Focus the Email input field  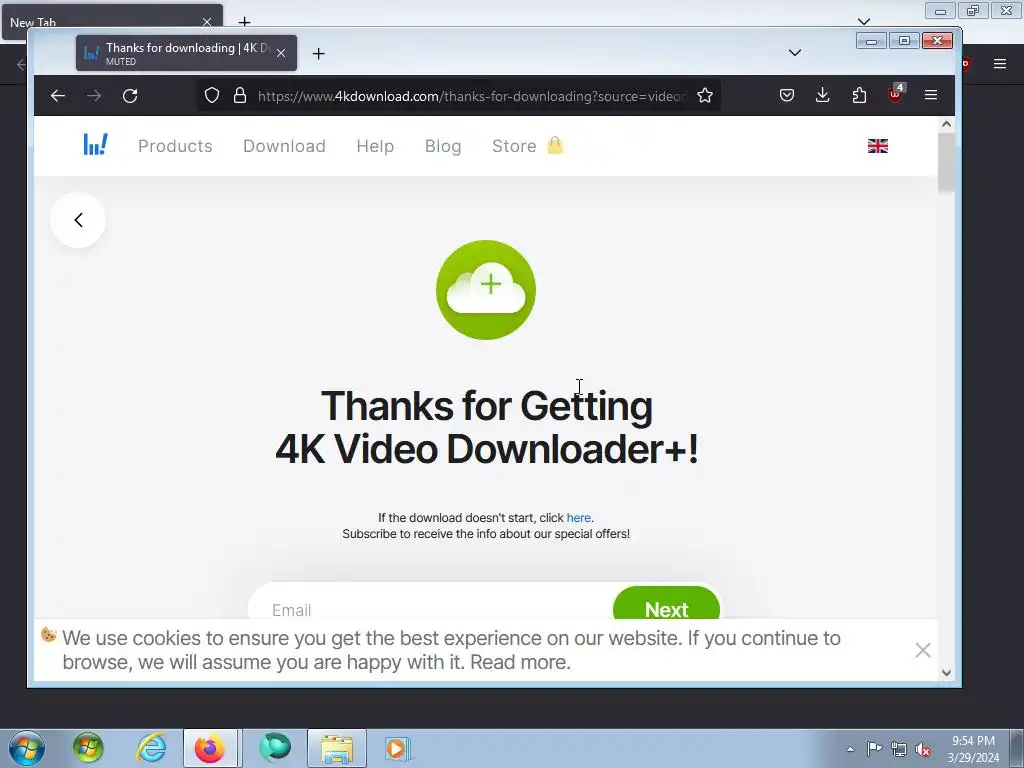(431, 603)
